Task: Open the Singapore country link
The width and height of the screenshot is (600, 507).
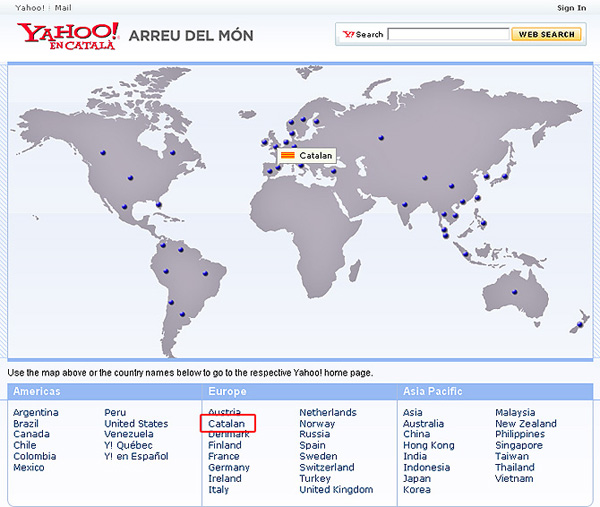Action: [519, 445]
